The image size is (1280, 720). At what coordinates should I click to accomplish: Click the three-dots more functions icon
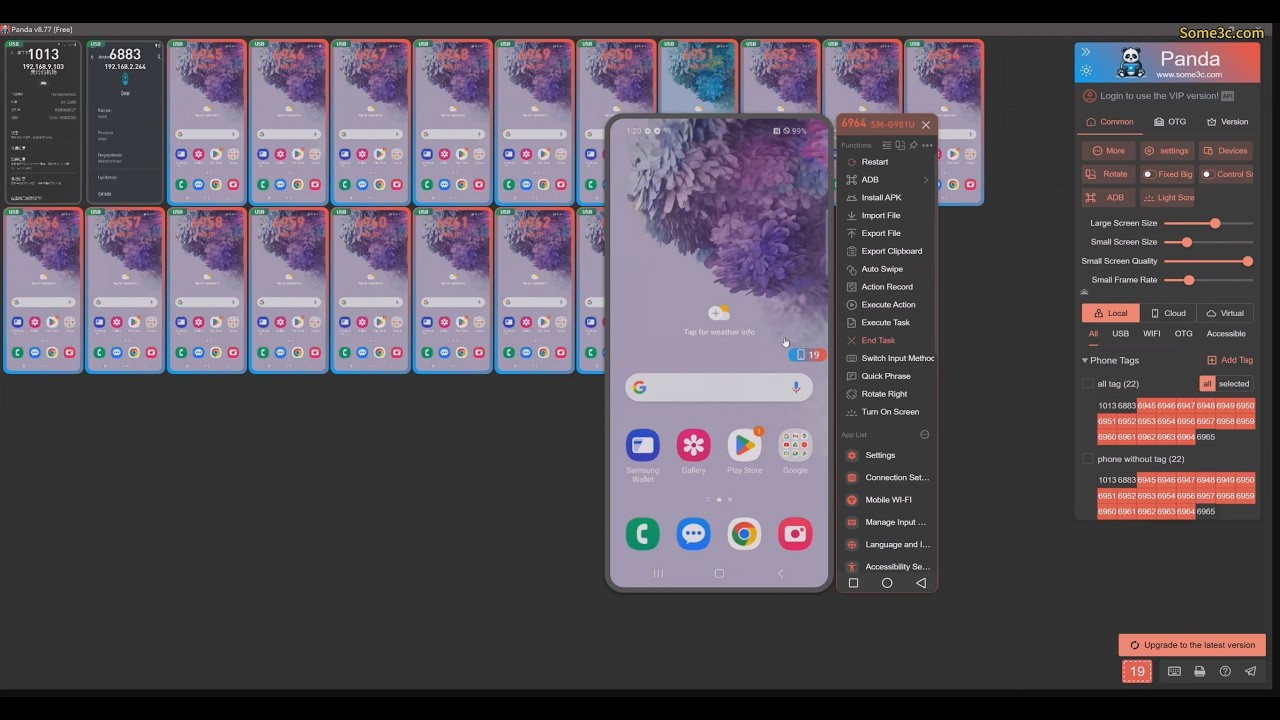[x=927, y=145]
